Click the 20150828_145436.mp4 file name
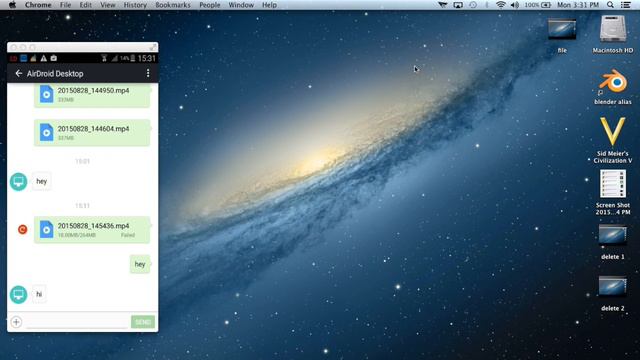The image size is (640, 360). [x=93, y=226]
